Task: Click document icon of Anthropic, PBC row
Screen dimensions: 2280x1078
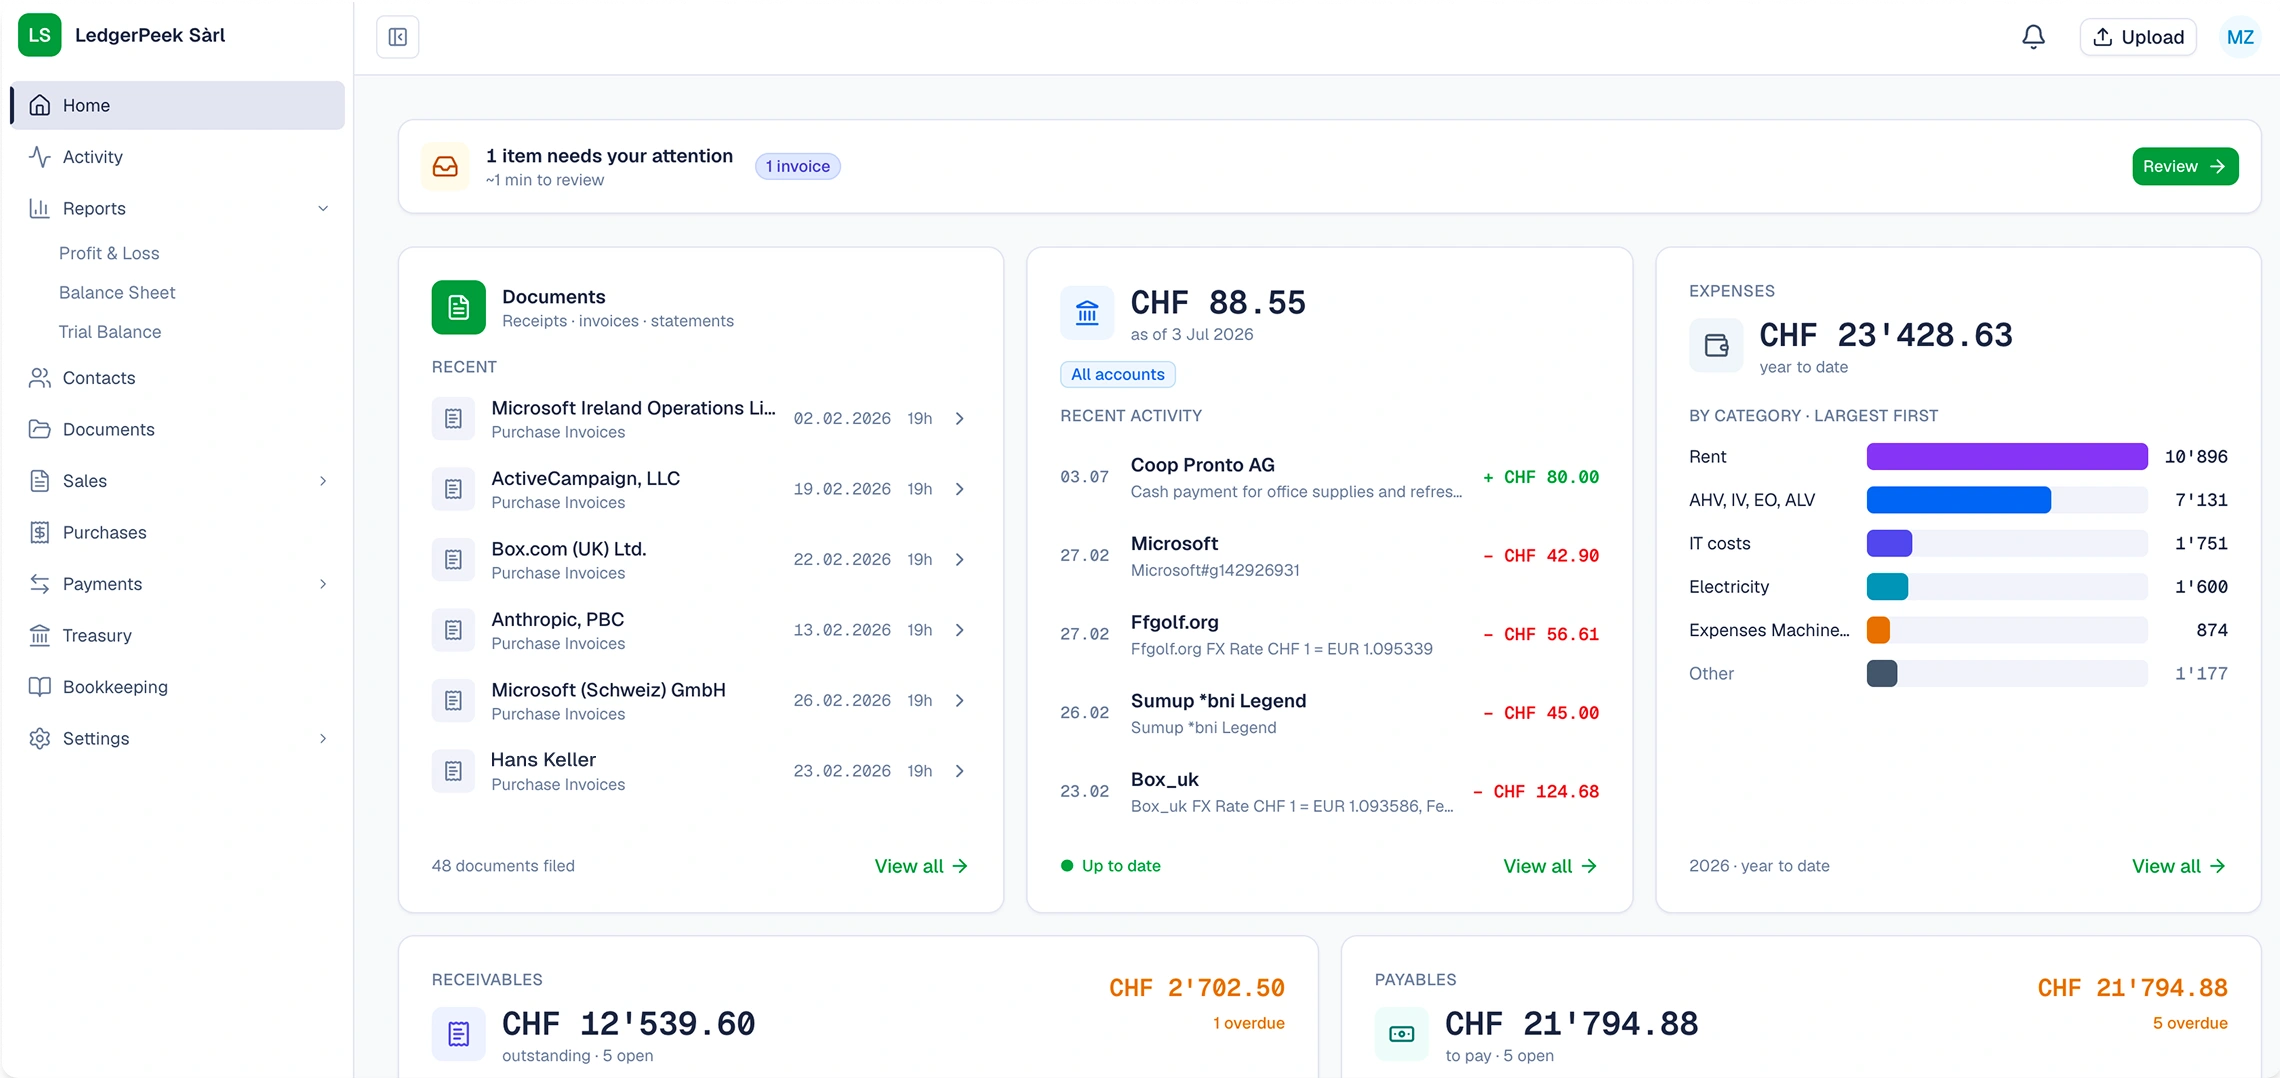Action: (453, 630)
